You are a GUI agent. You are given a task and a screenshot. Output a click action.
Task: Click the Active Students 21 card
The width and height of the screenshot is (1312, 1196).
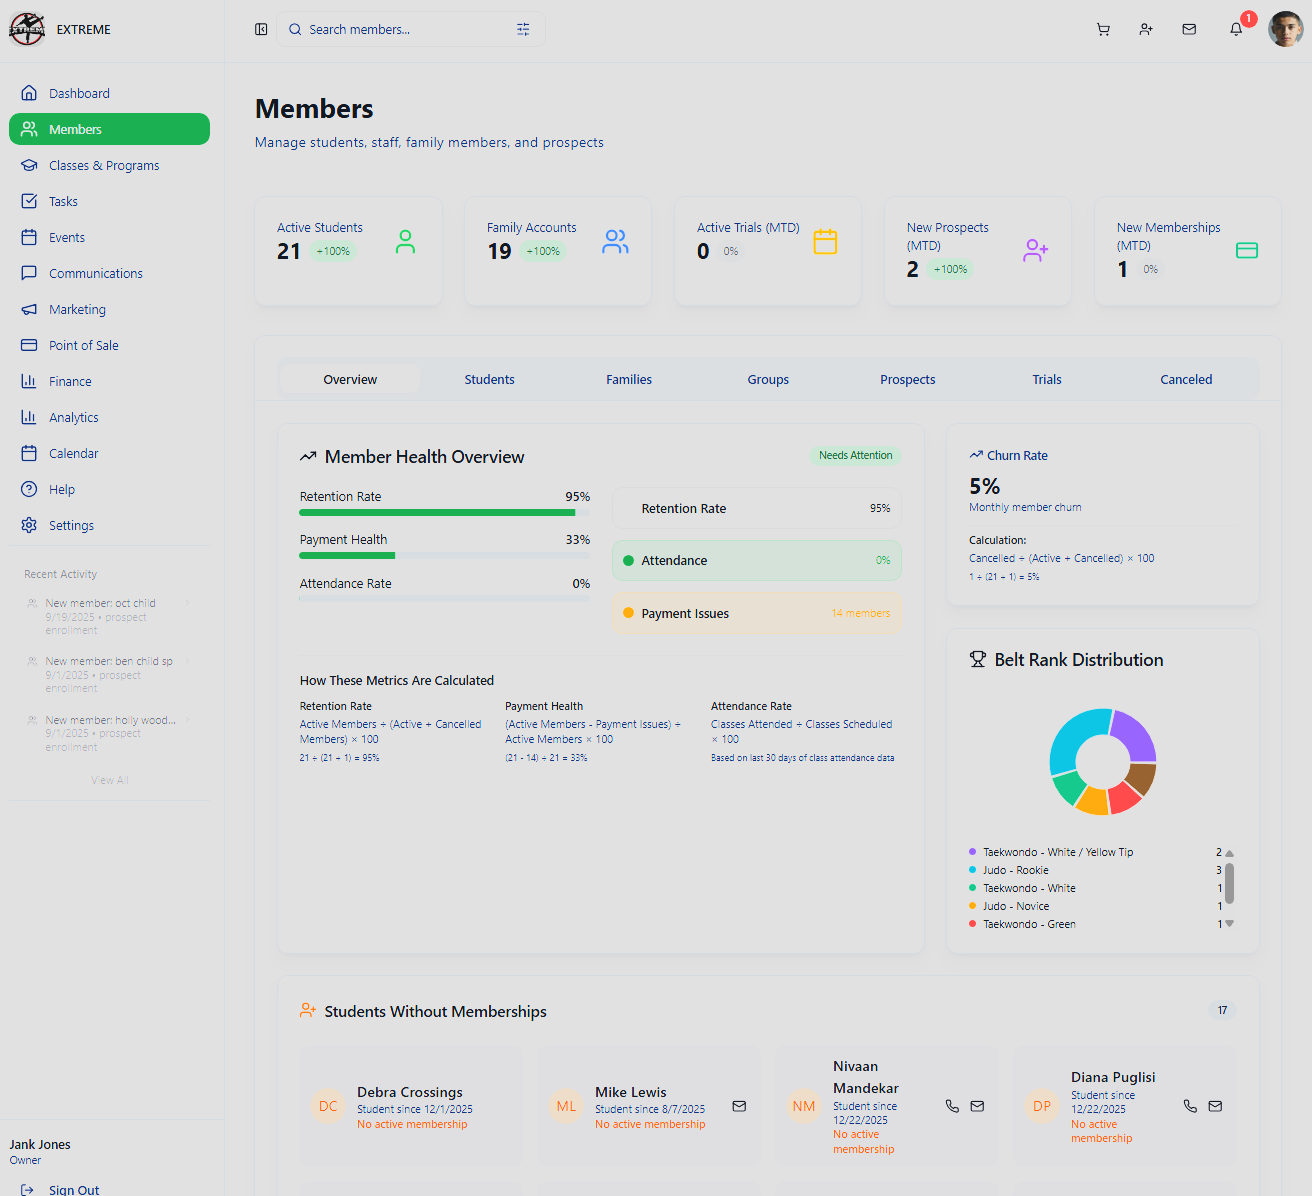[x=348, y=251]
